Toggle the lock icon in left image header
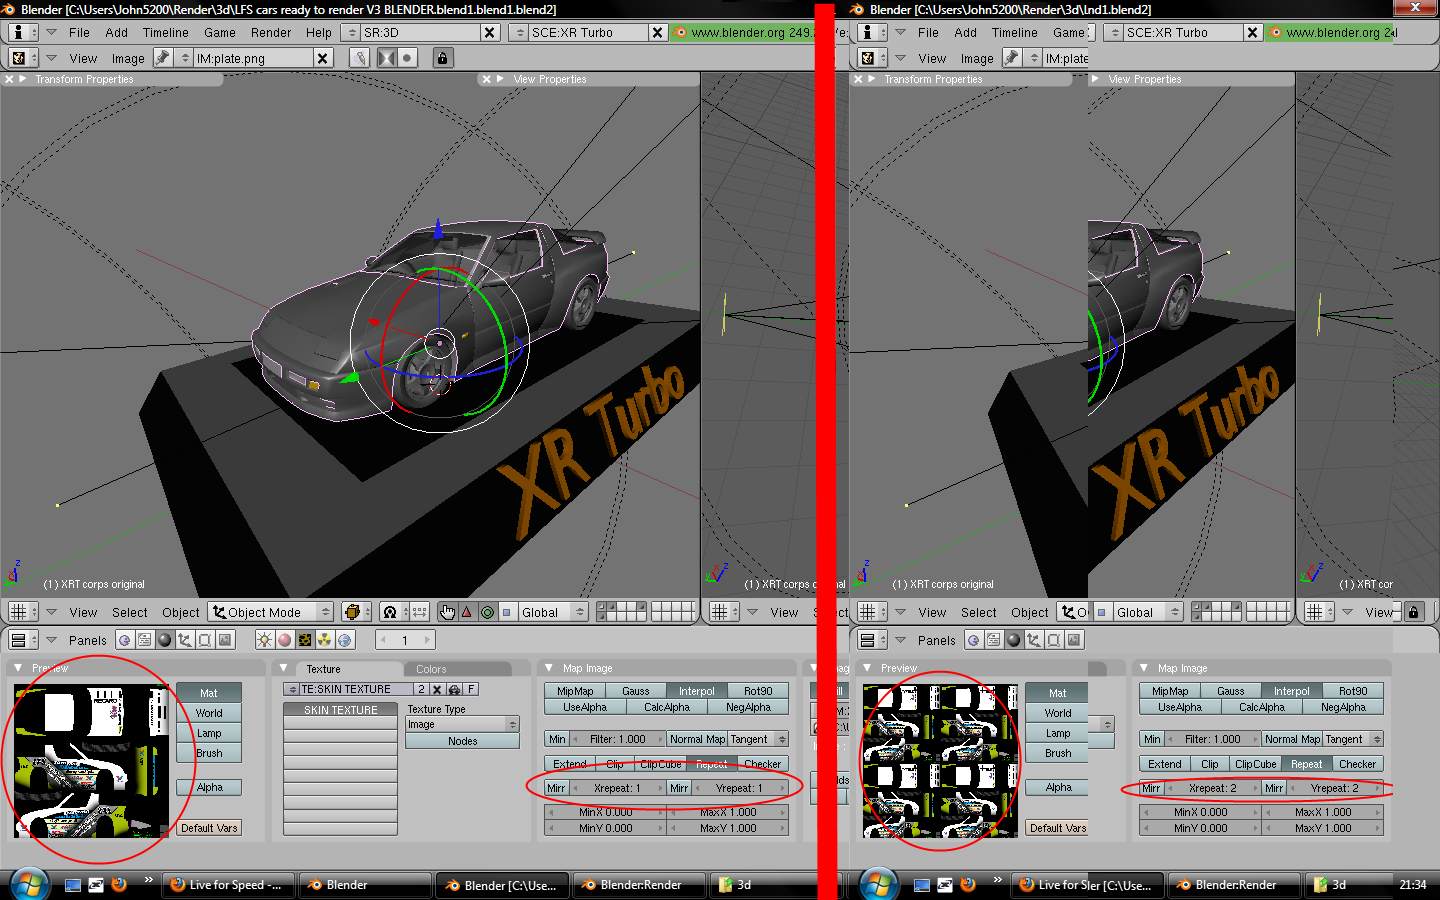The height and width of the screenshot is (900, 1440). pos(441,58)
